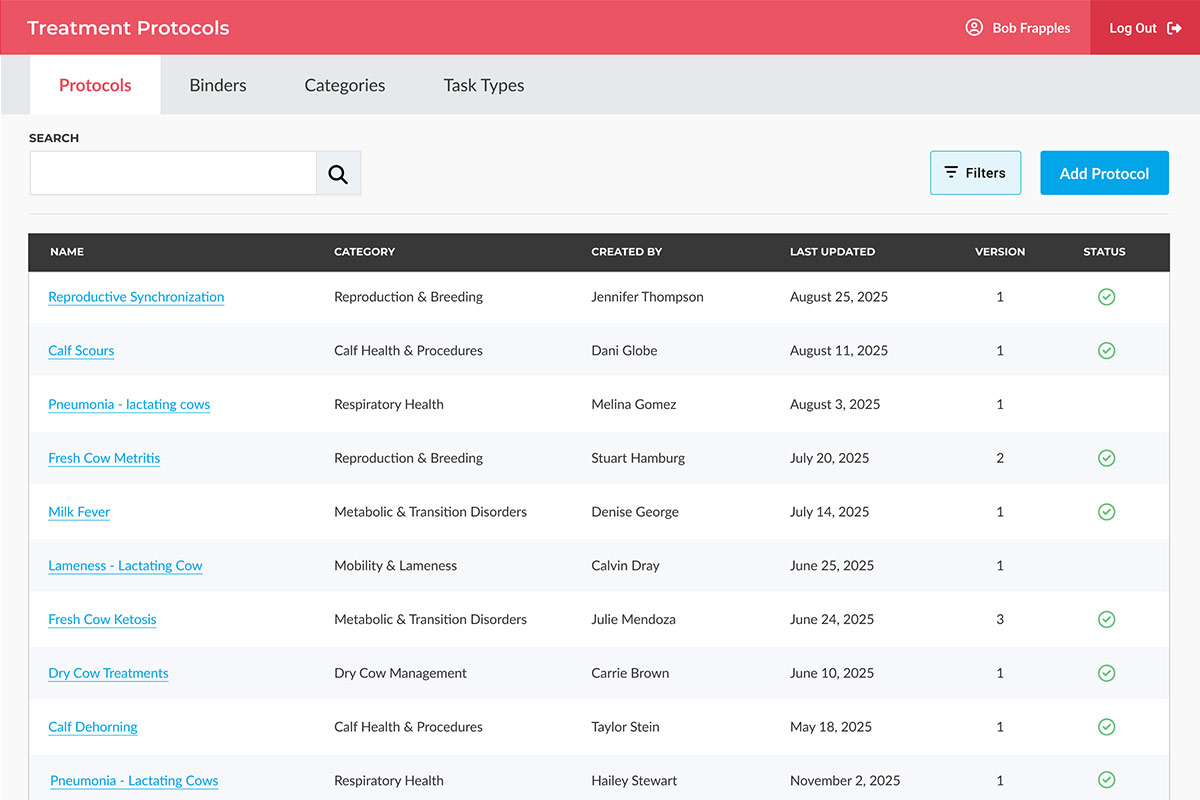
Task: Click status checkmark for Reproductive Synchronization
Action: tap(1106, 297)
